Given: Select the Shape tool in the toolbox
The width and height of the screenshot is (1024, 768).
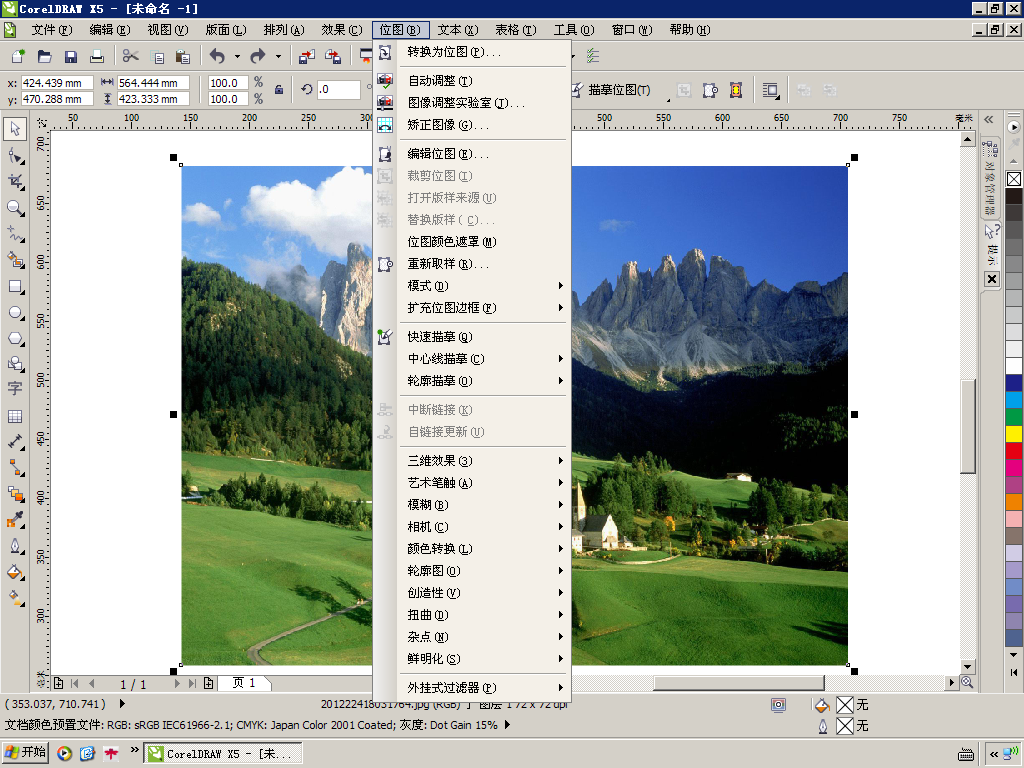Looking at the screenshot, I should pos(15,155).
